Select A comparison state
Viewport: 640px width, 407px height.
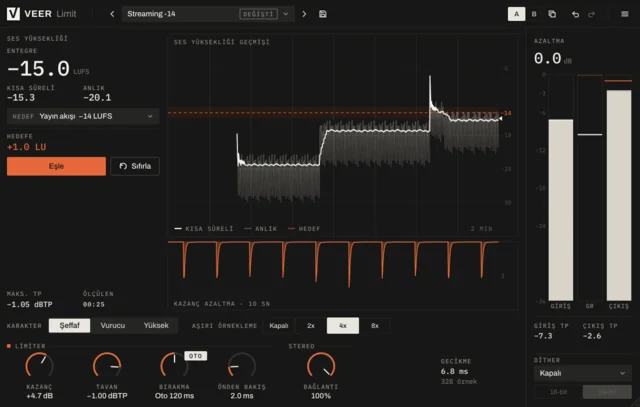516,14
